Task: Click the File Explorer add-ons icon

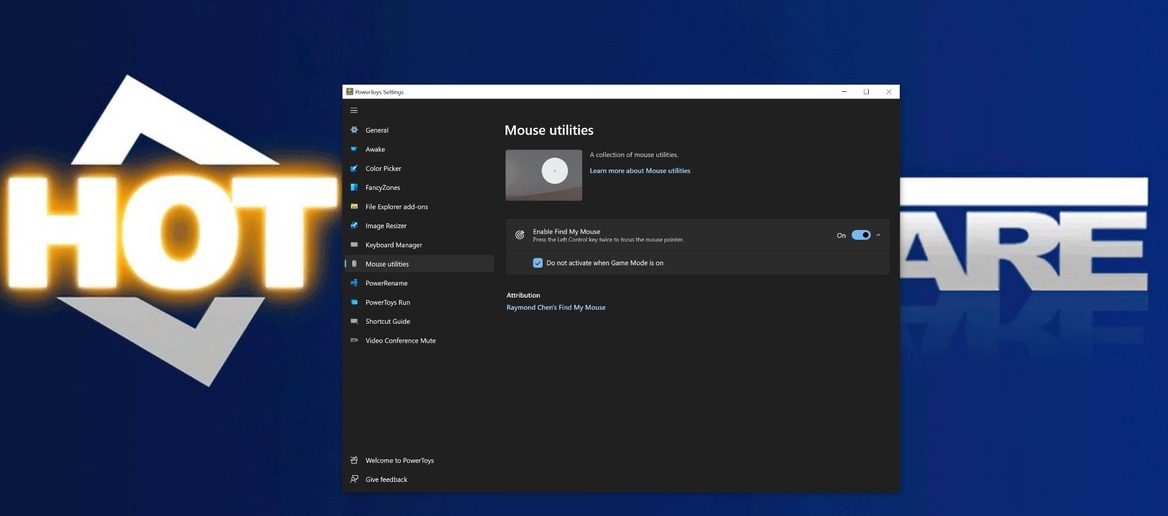Action: pyautogui.click(x=354, y=206)
